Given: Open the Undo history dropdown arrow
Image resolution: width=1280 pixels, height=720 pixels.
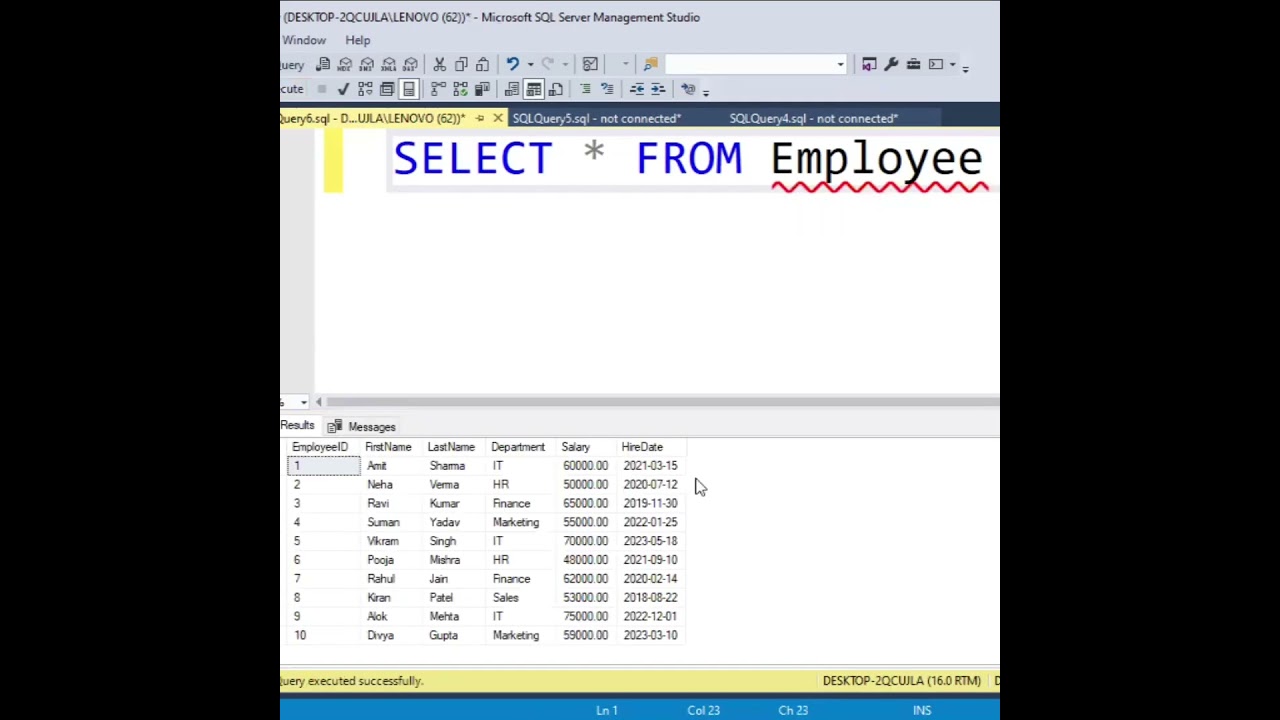Looking at the screenshot, I should click(x=529, y=64).
